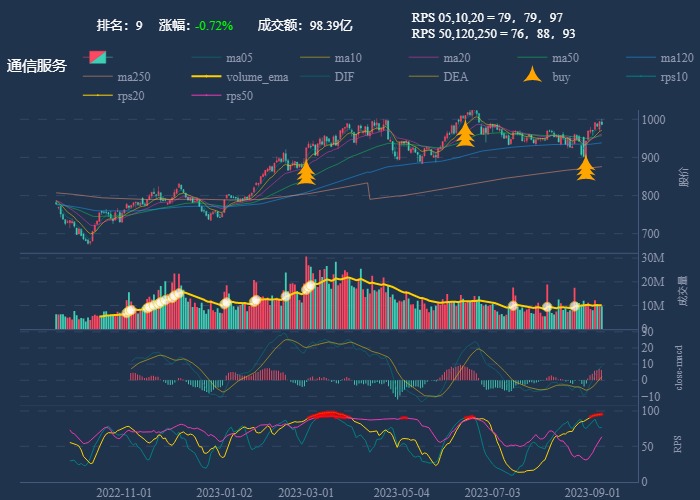Click the 通信服务 sector title
This screenshot has height=500, width=700.
click(37, 66)
